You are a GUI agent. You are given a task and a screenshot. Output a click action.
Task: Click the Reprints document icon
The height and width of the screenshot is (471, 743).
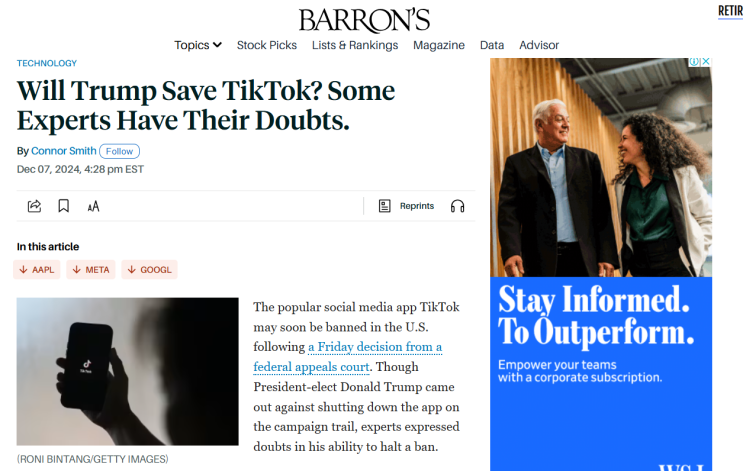coord(384,206)
